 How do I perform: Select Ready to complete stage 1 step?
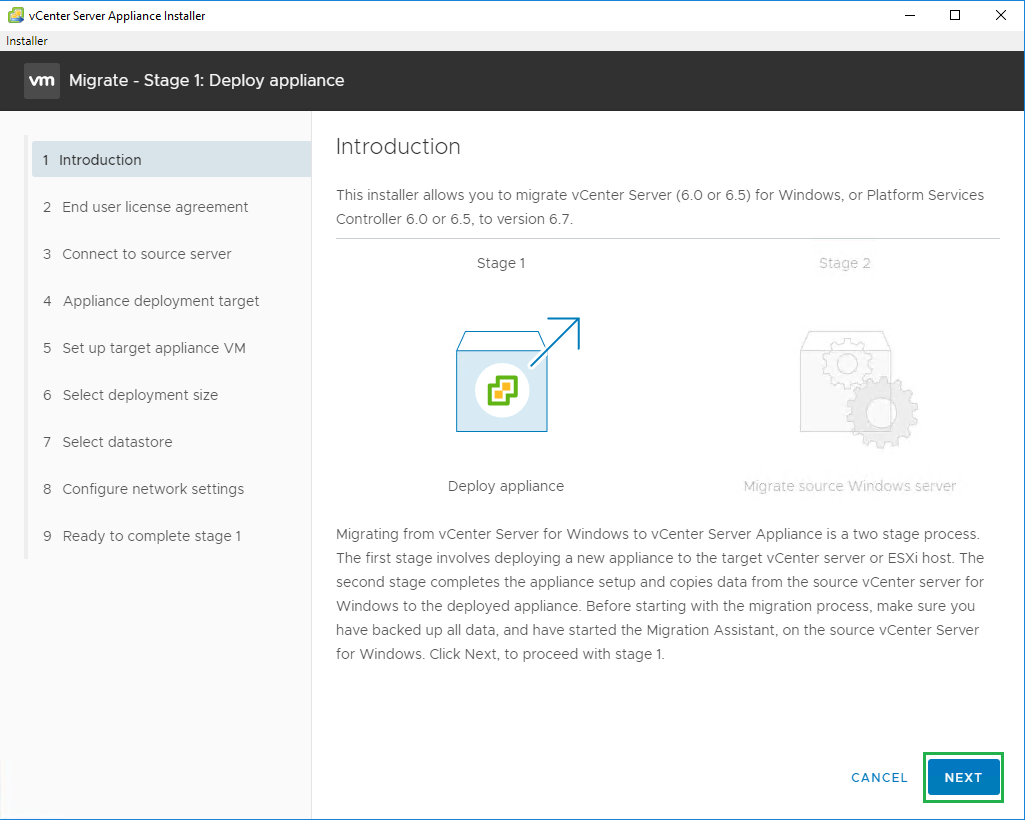(x=151, y=536)
